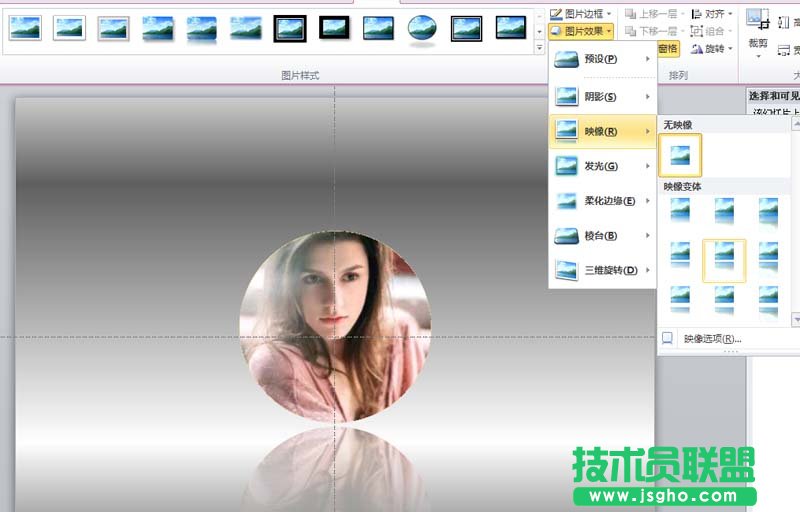The image size is (800, 512).
Task: Apply the beveled oval black picture style
Action: (422, 30)
